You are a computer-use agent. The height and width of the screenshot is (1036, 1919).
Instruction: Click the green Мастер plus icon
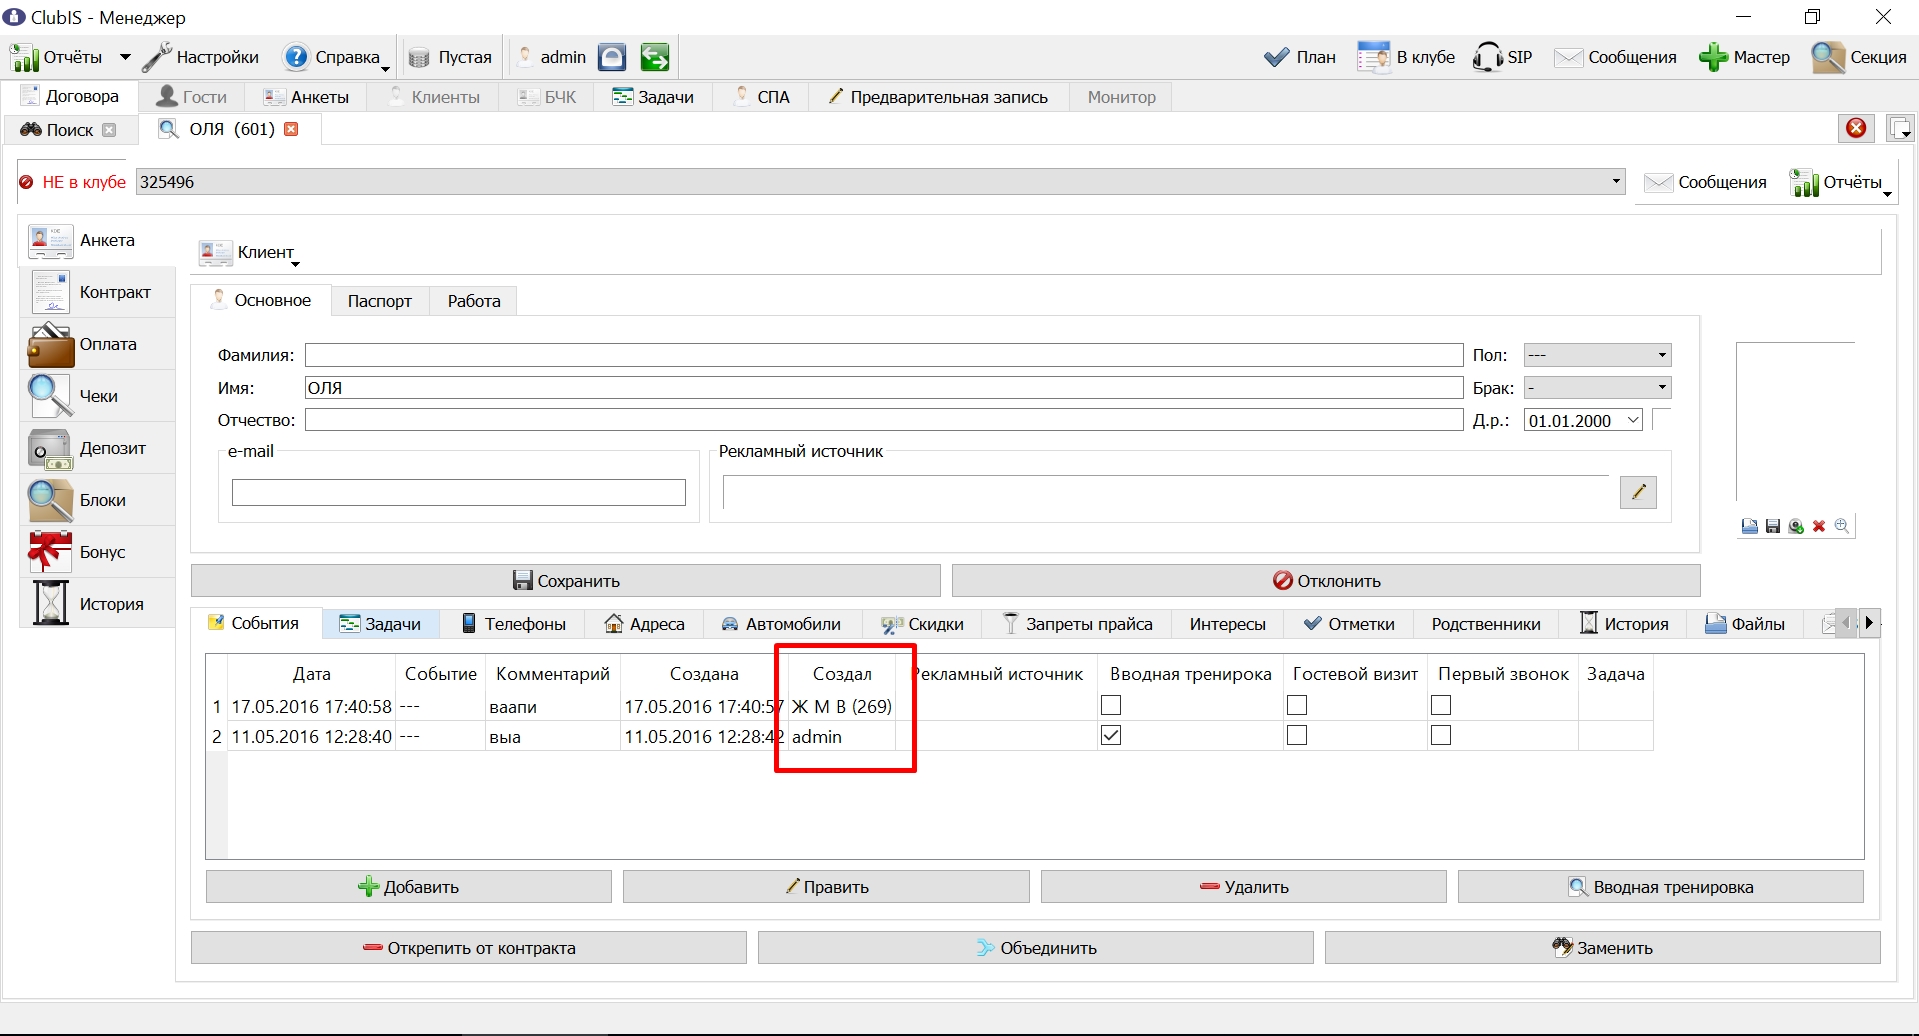(1713, 57)
